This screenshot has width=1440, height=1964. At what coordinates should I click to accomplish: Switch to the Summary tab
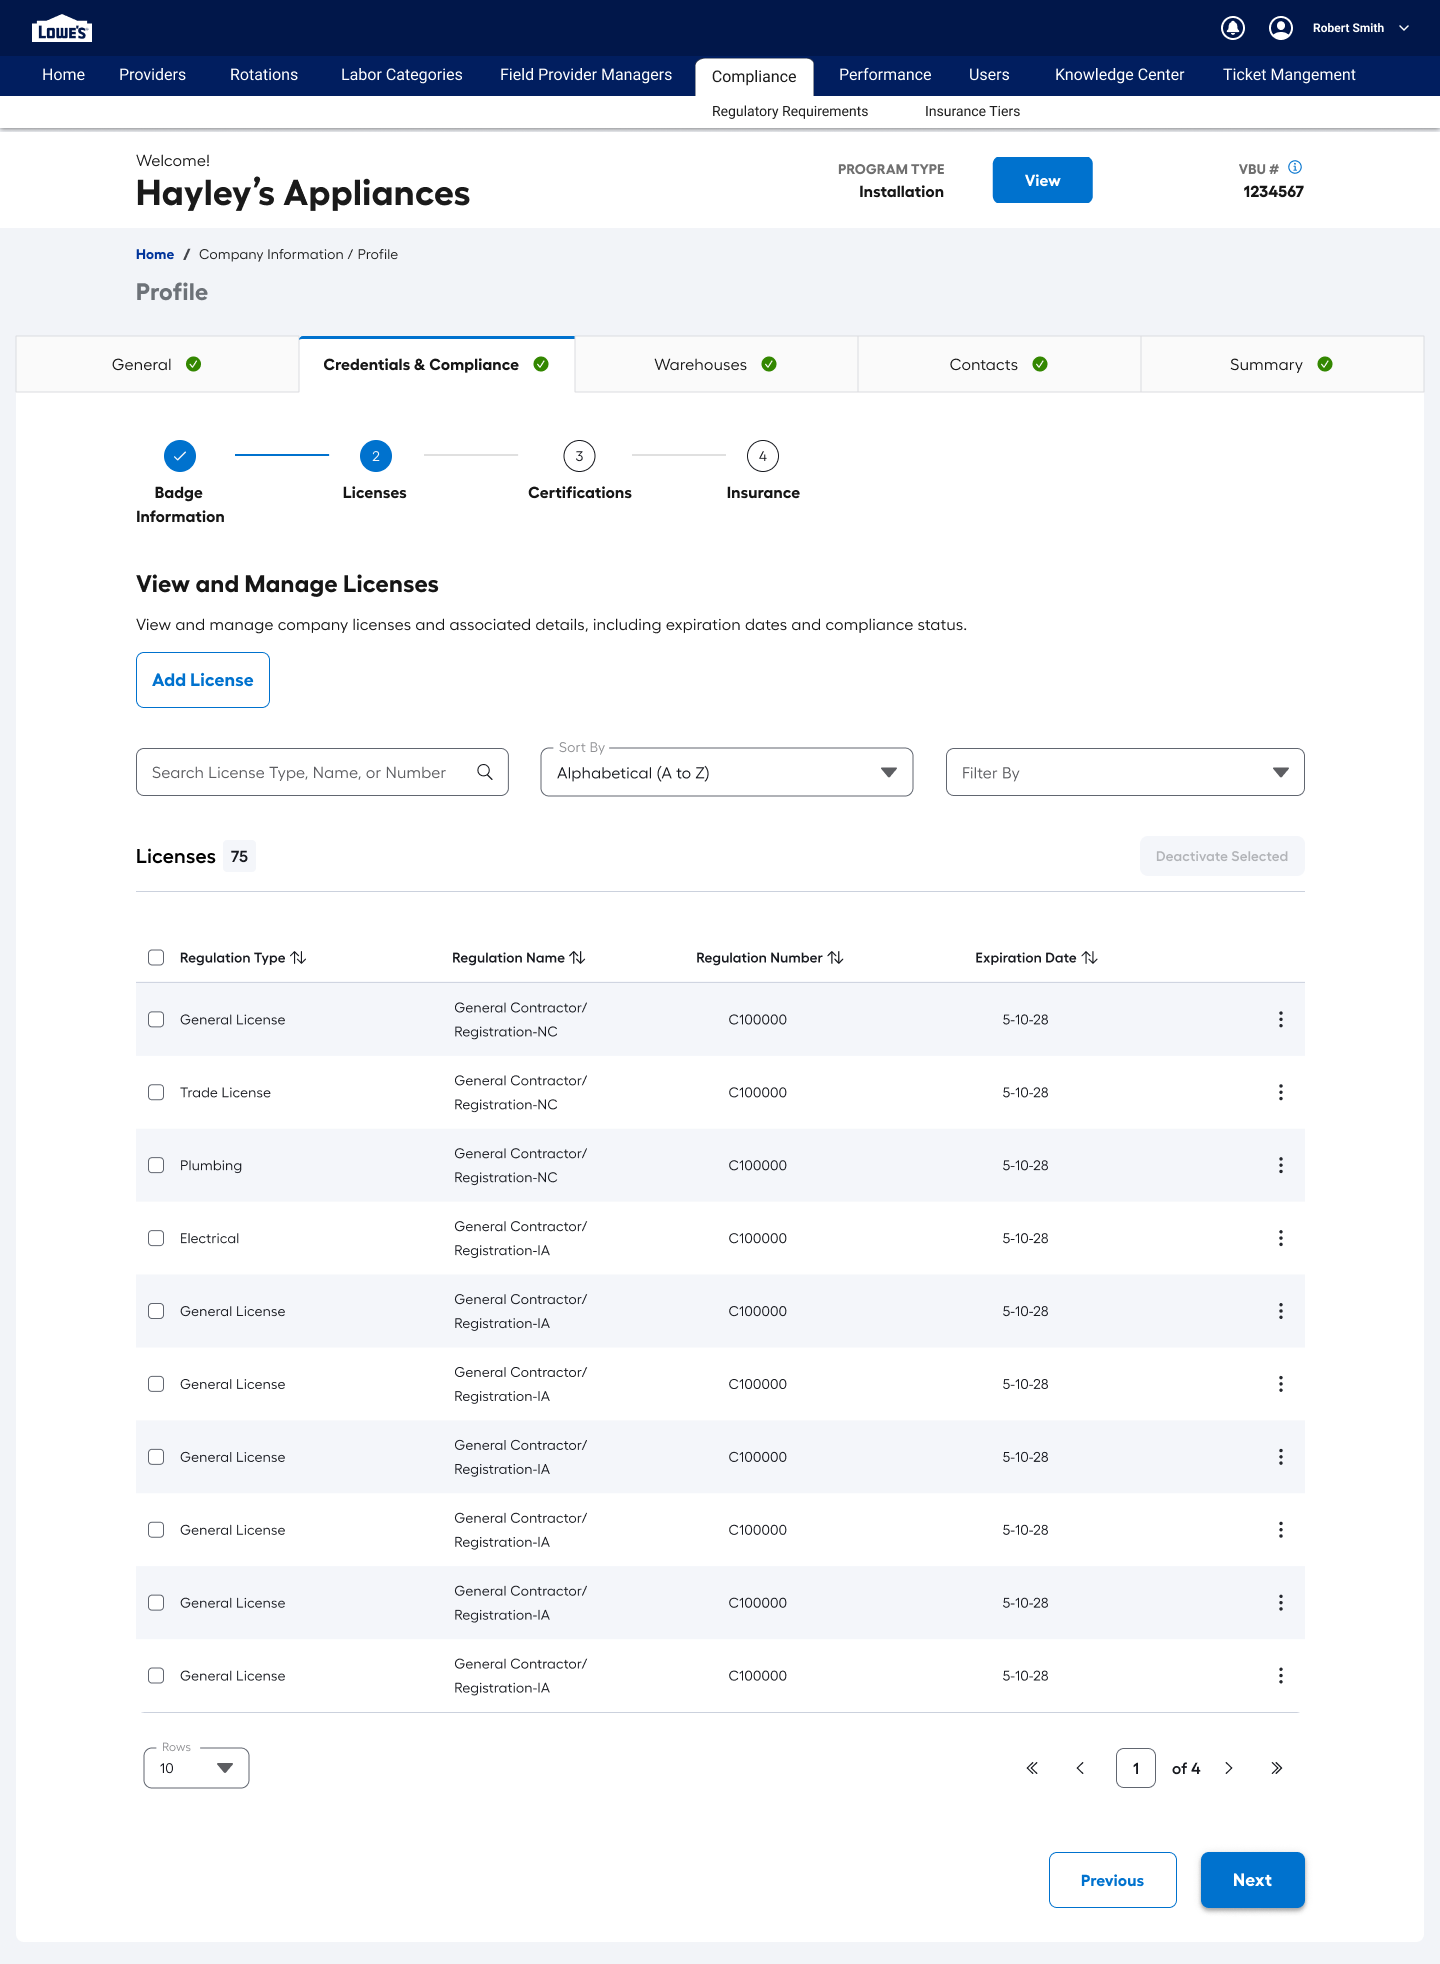tap(1281, 364)
